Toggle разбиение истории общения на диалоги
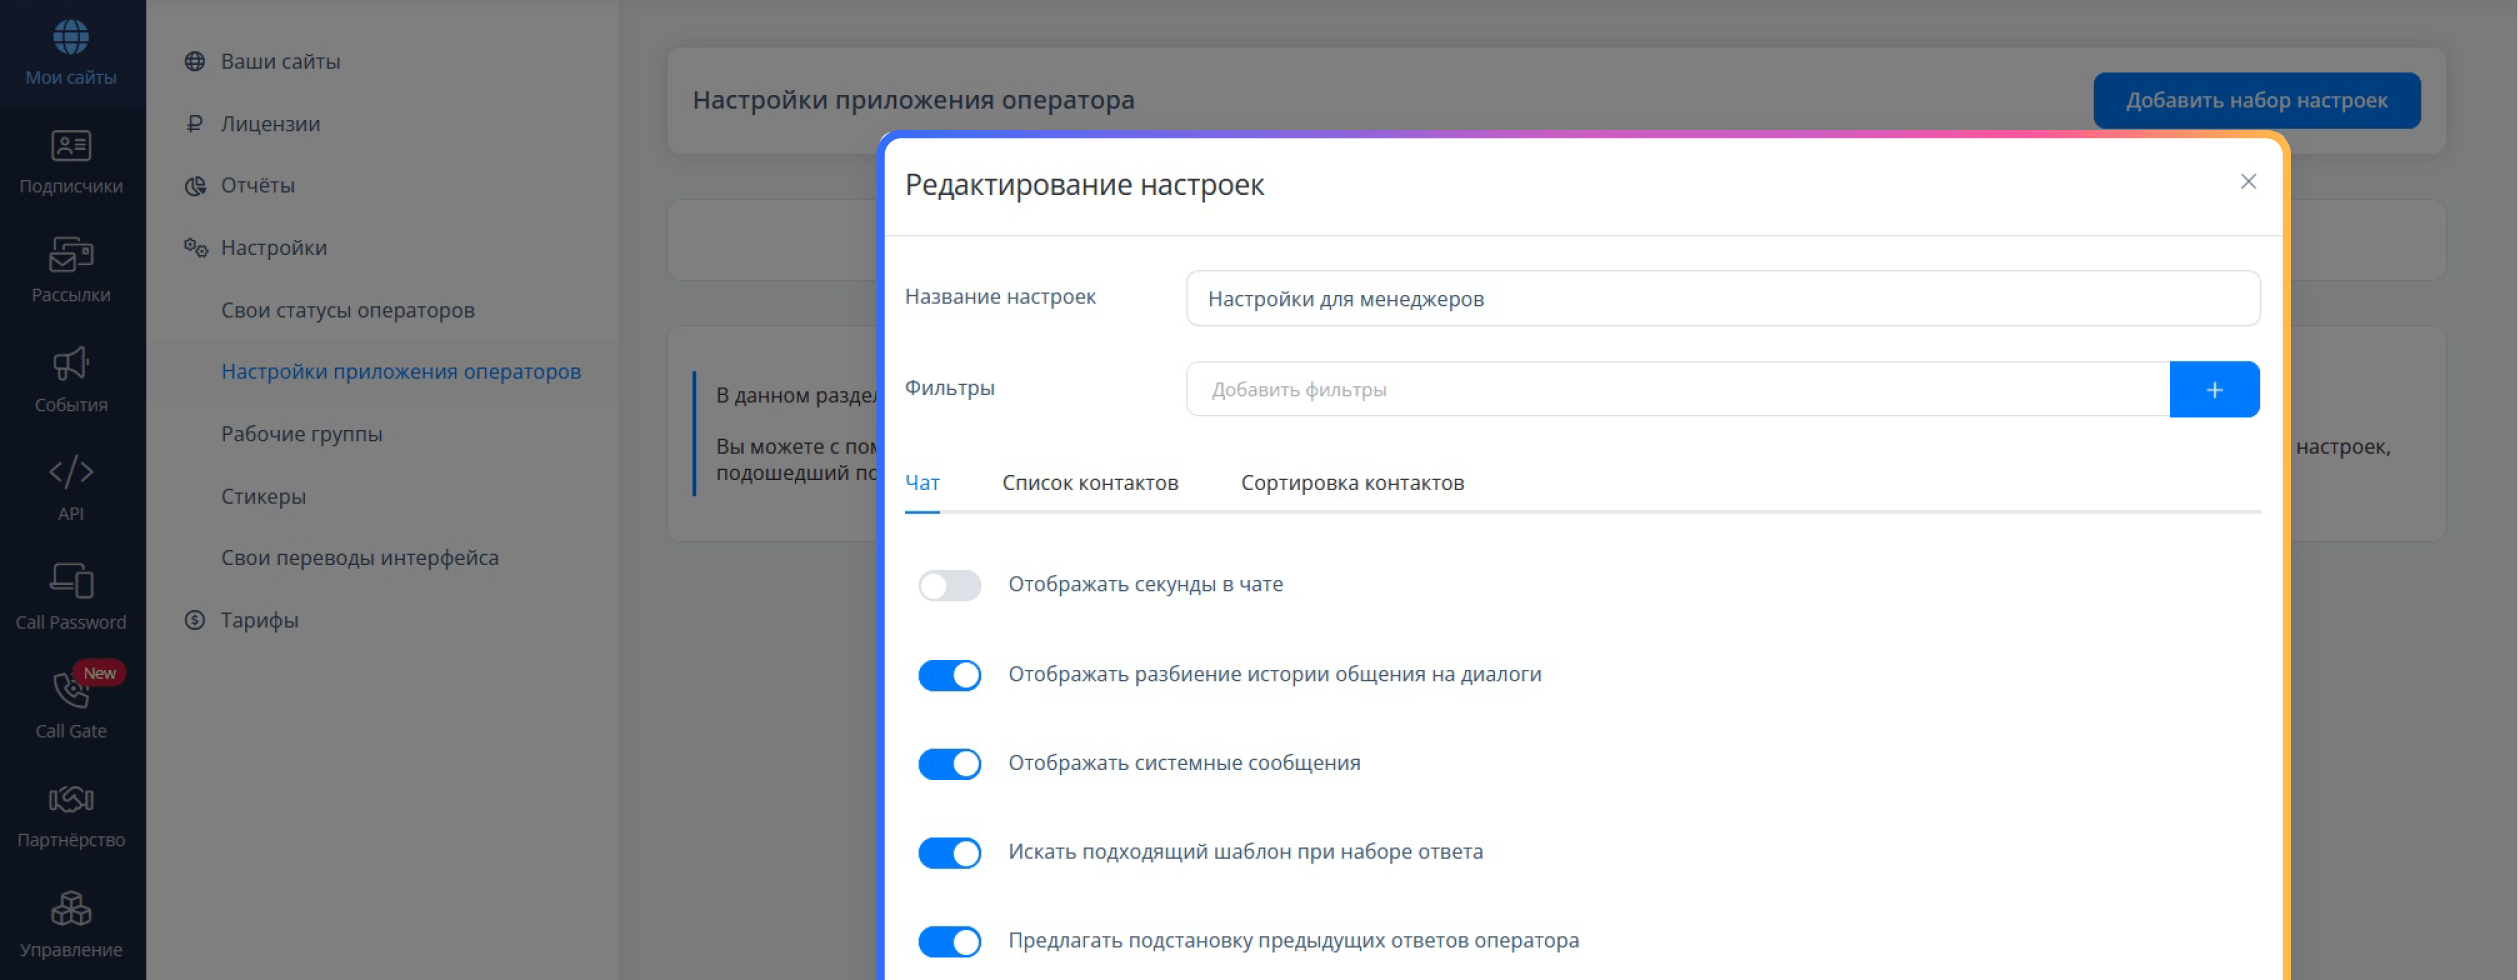2518x980 pixels. point(949,675)
